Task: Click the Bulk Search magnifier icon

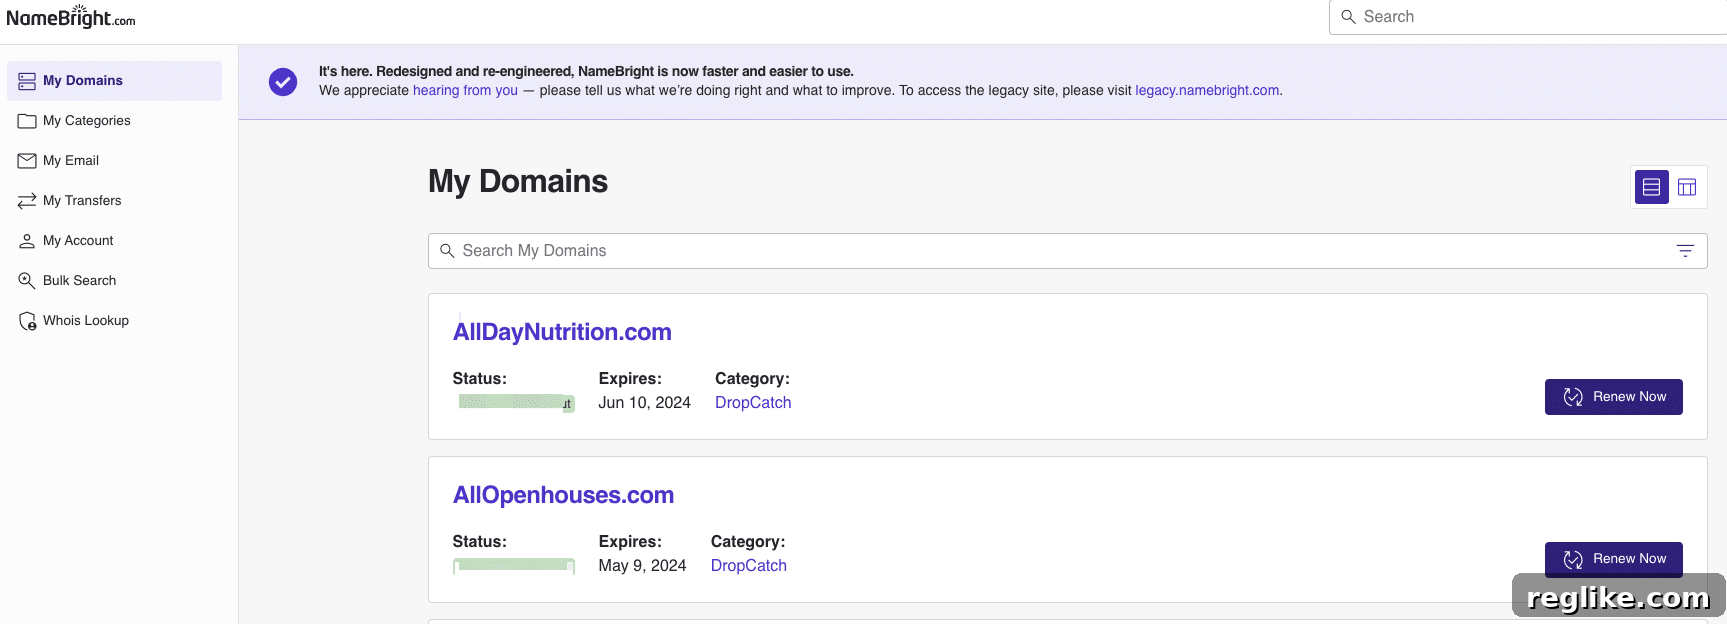Action: tap(27, 281)
